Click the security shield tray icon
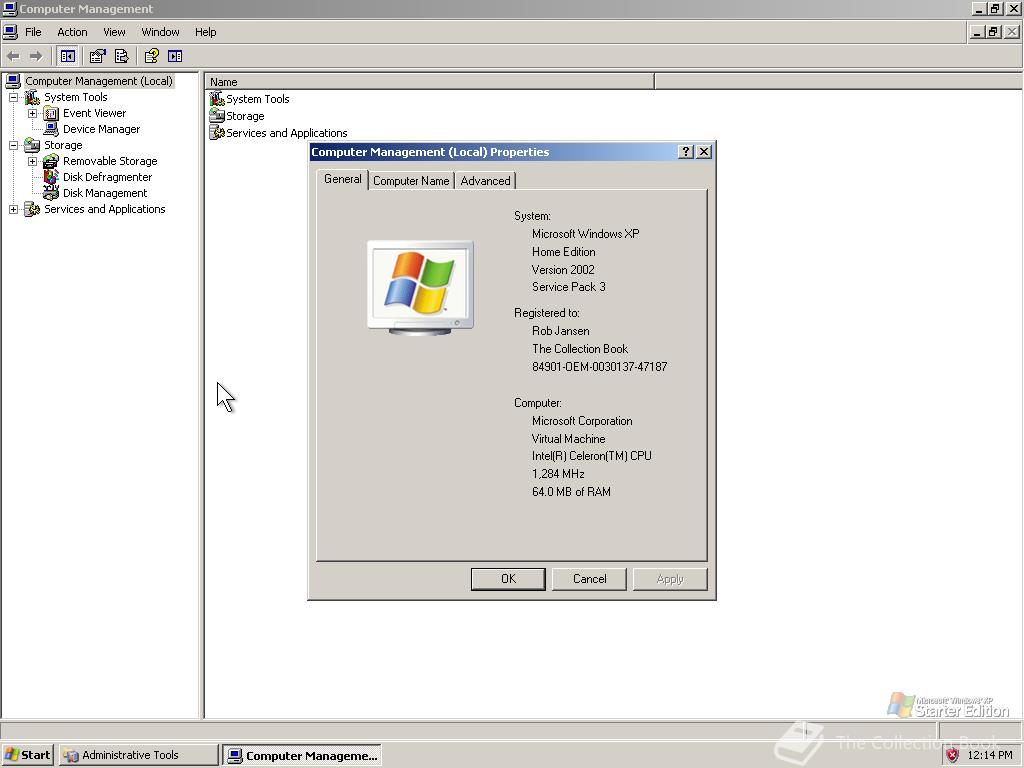The image size is (1024, 768). coord(952,755)
